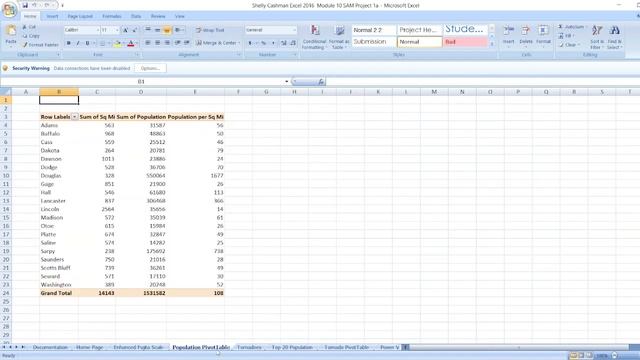The height and width of the screenshot is (360, 640).
Task: Open the General number format dropdown
Action: [x=294, y=30]
